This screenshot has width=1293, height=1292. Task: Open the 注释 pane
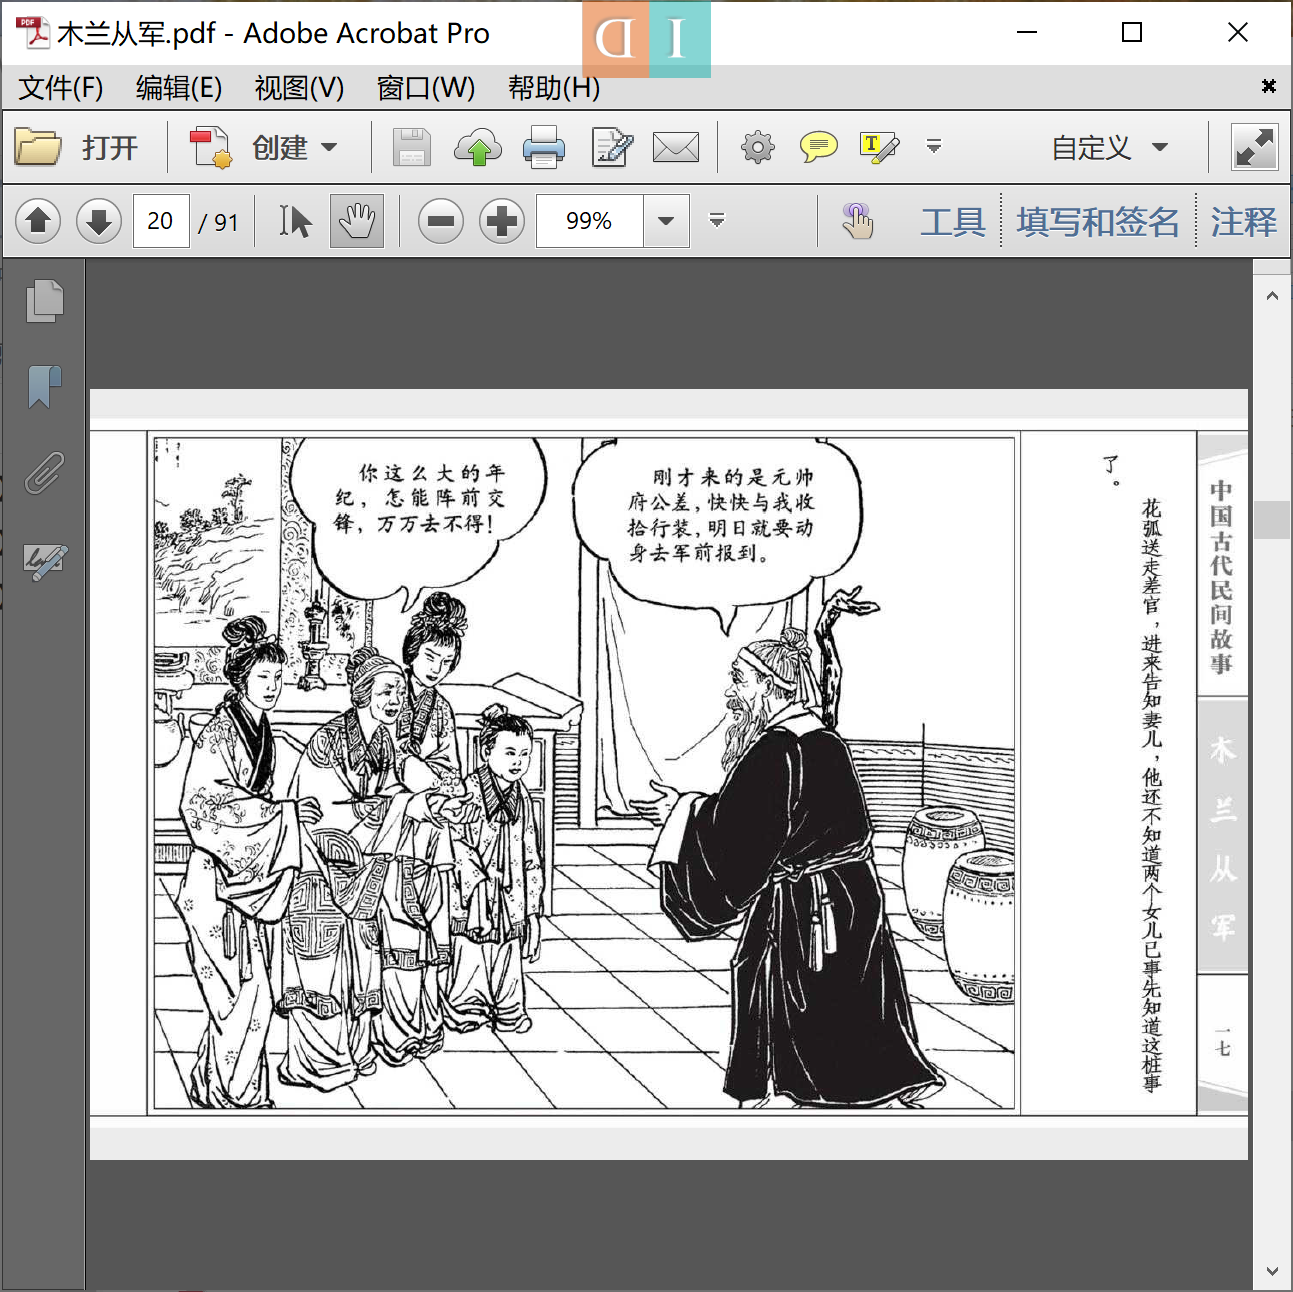point(1243,221)
